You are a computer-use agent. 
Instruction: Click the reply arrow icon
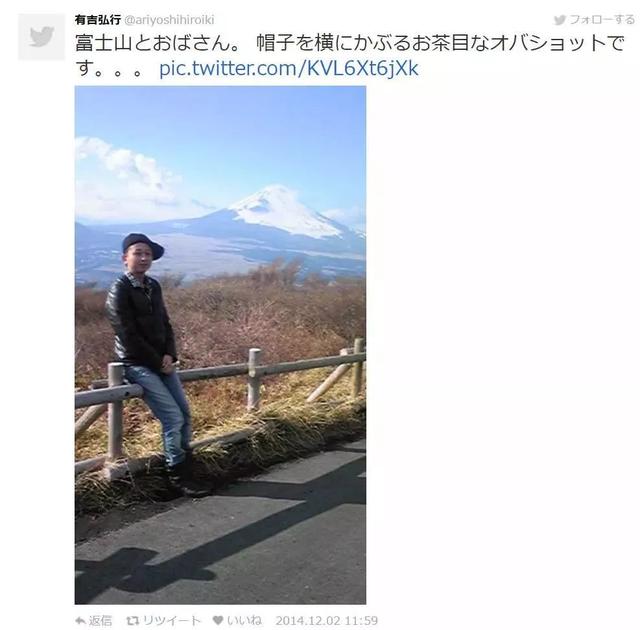(x=80, y=621)
